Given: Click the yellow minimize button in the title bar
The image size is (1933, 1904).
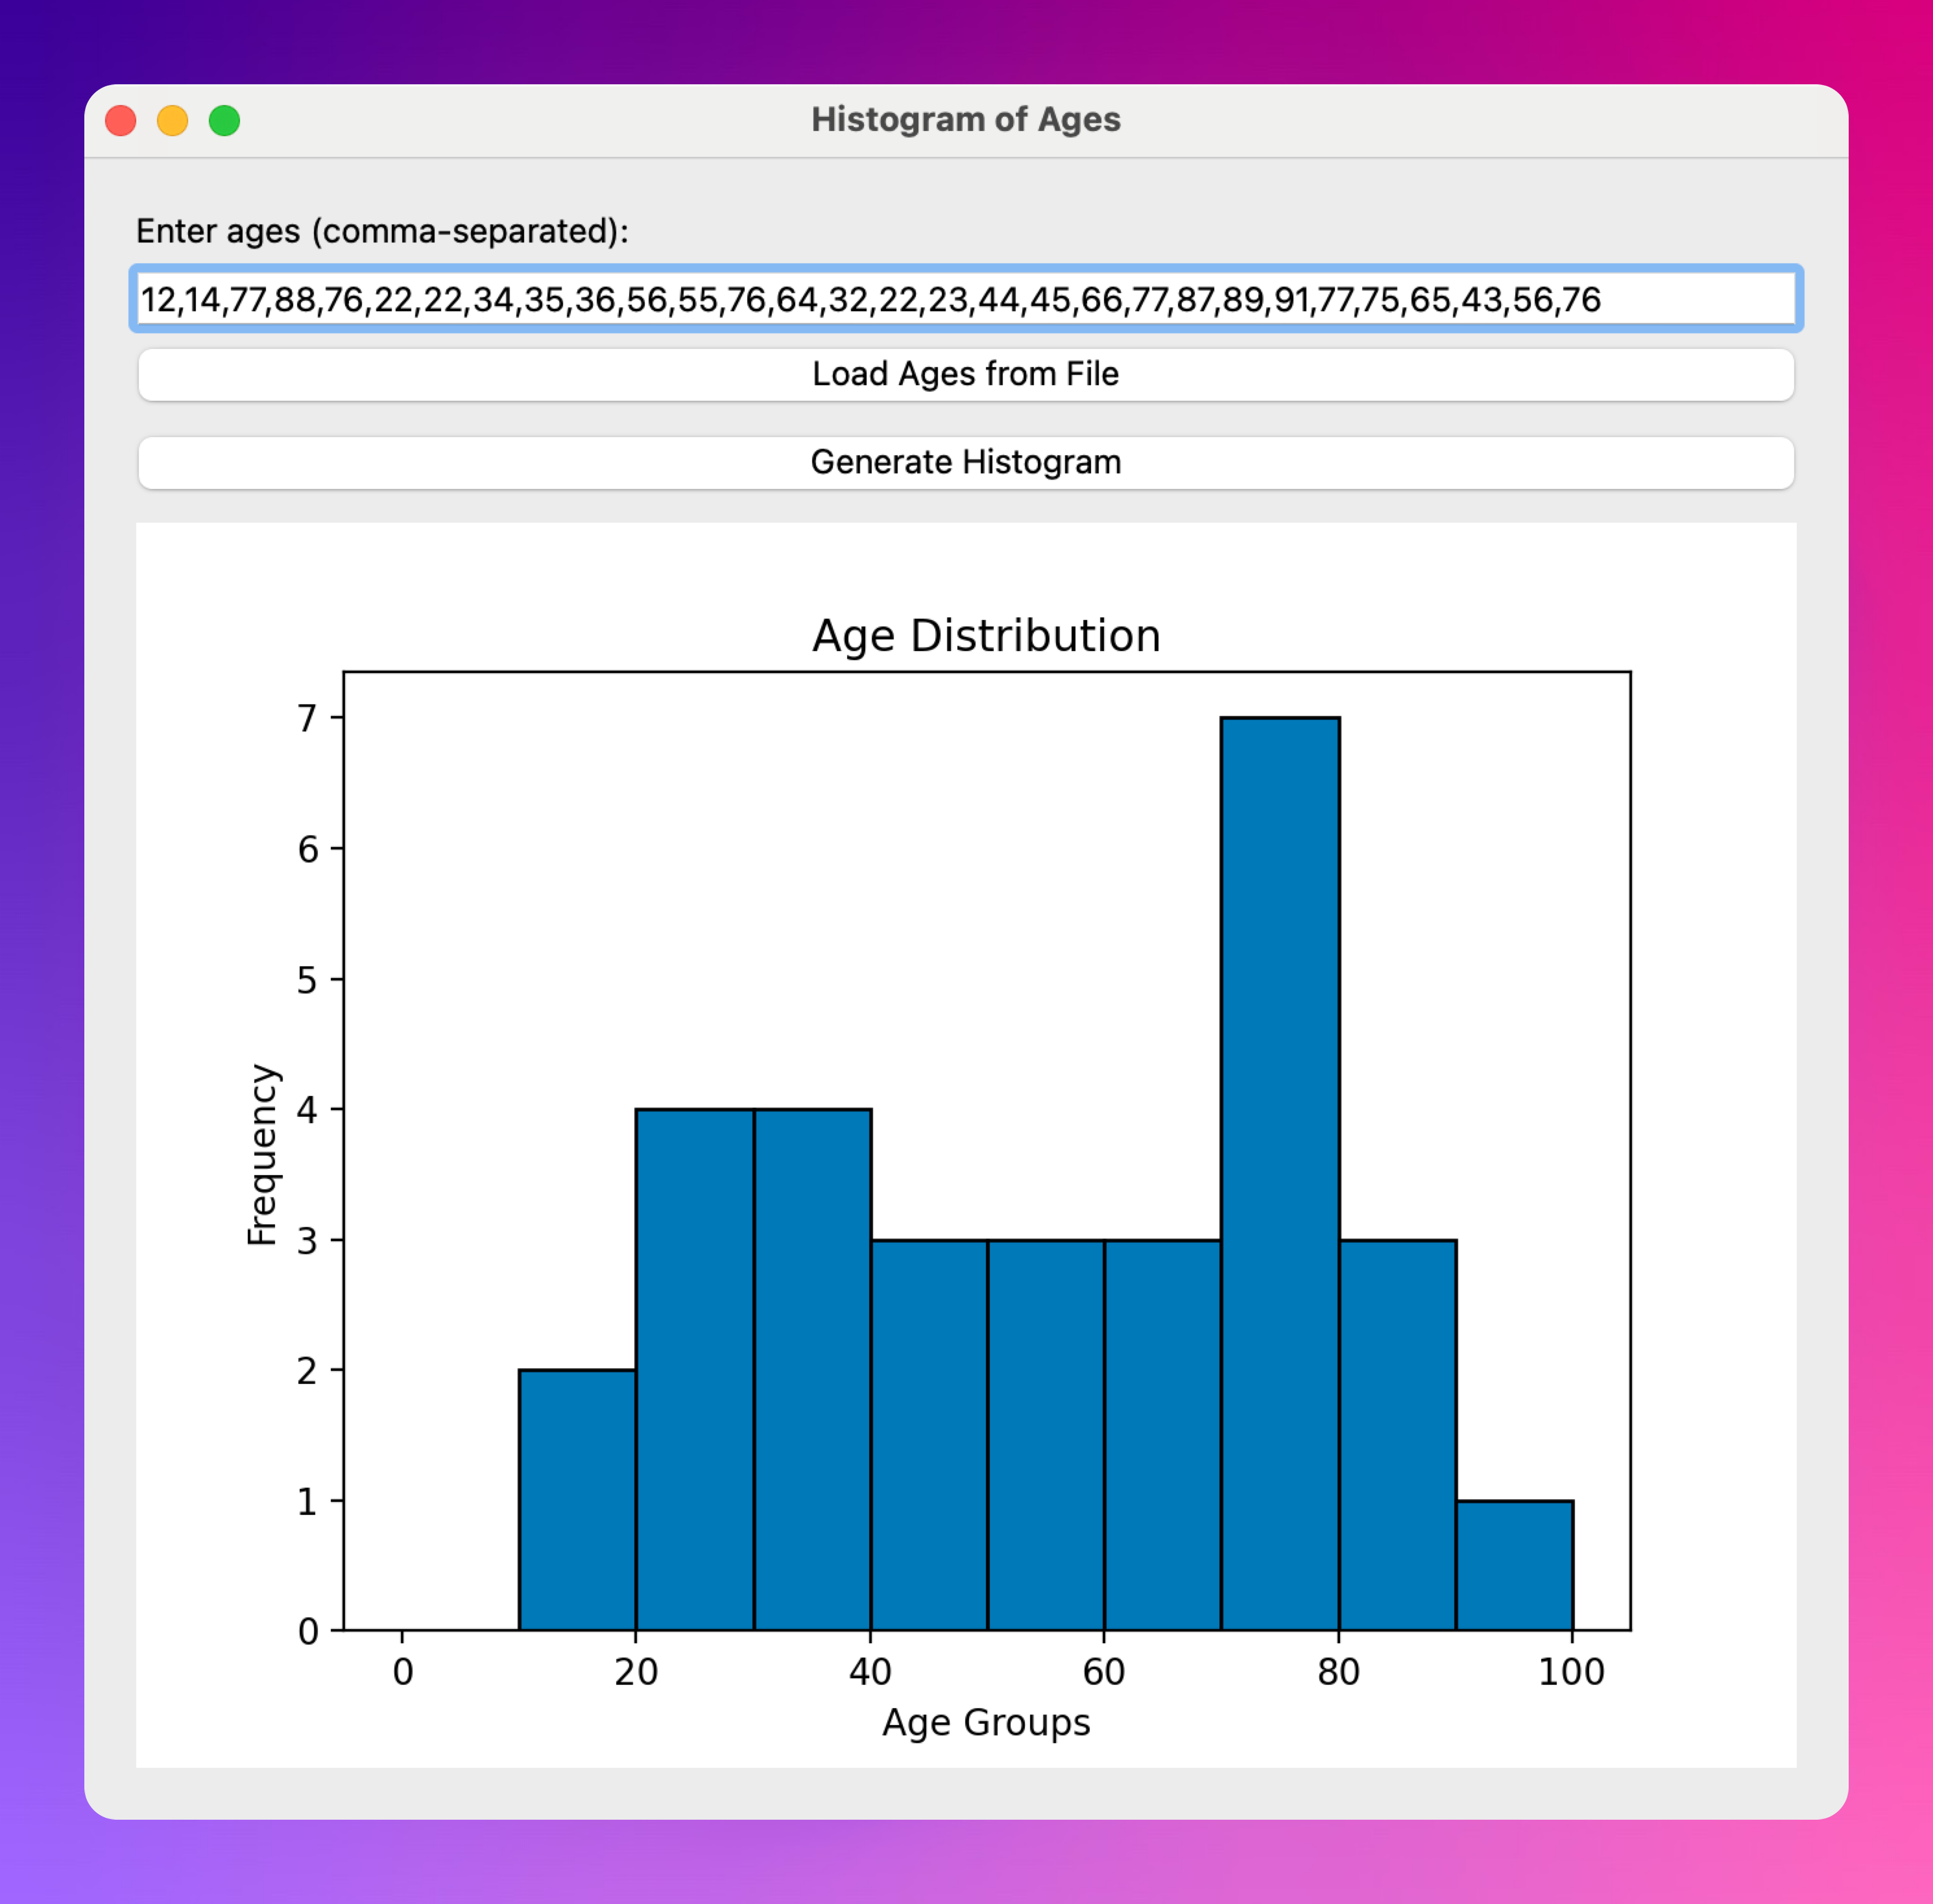Looking at the screenshot, I should point(172,120).
